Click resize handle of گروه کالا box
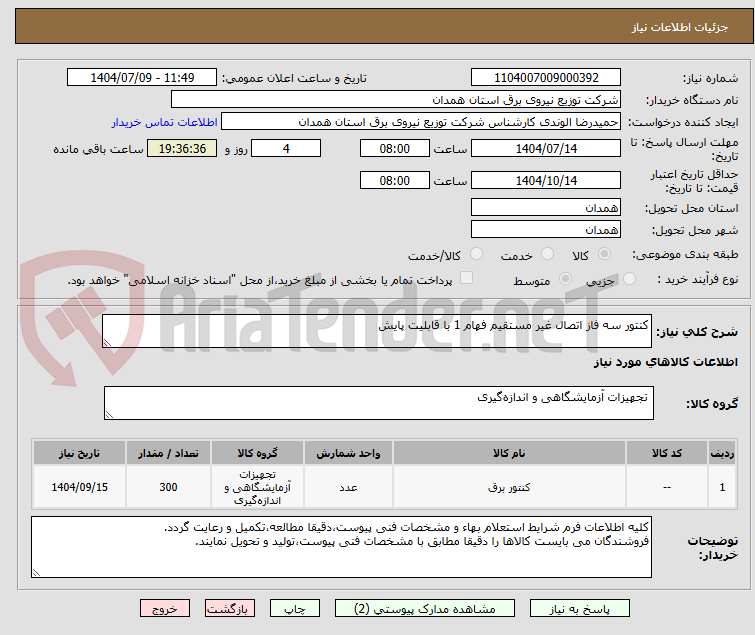Viewport: 755px width, 635px height. tap(109, 415)
